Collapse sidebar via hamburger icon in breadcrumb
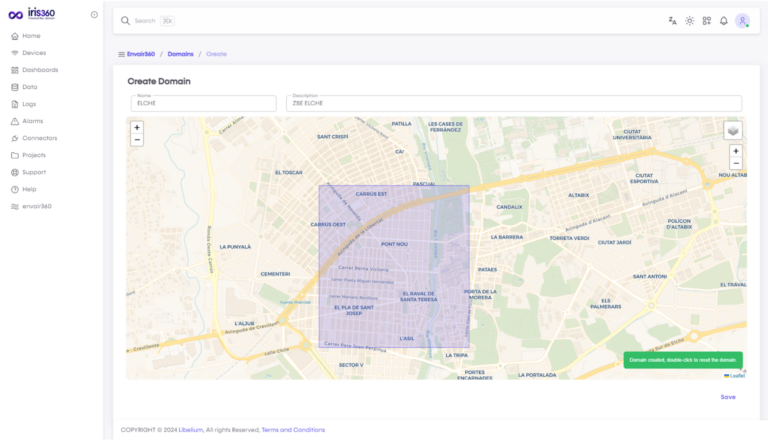This screenshot has width=768, height=441. (121, 54)
